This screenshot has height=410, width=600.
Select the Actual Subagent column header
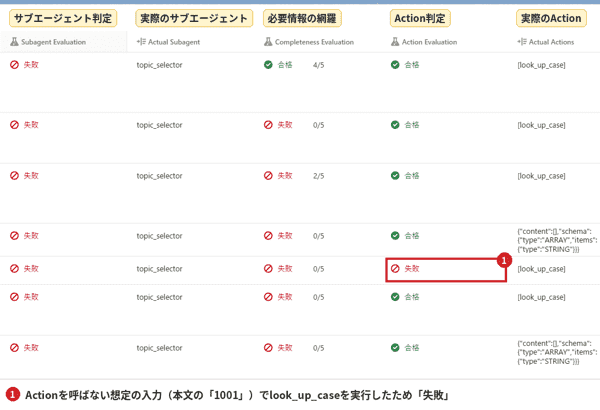[174, 42]
